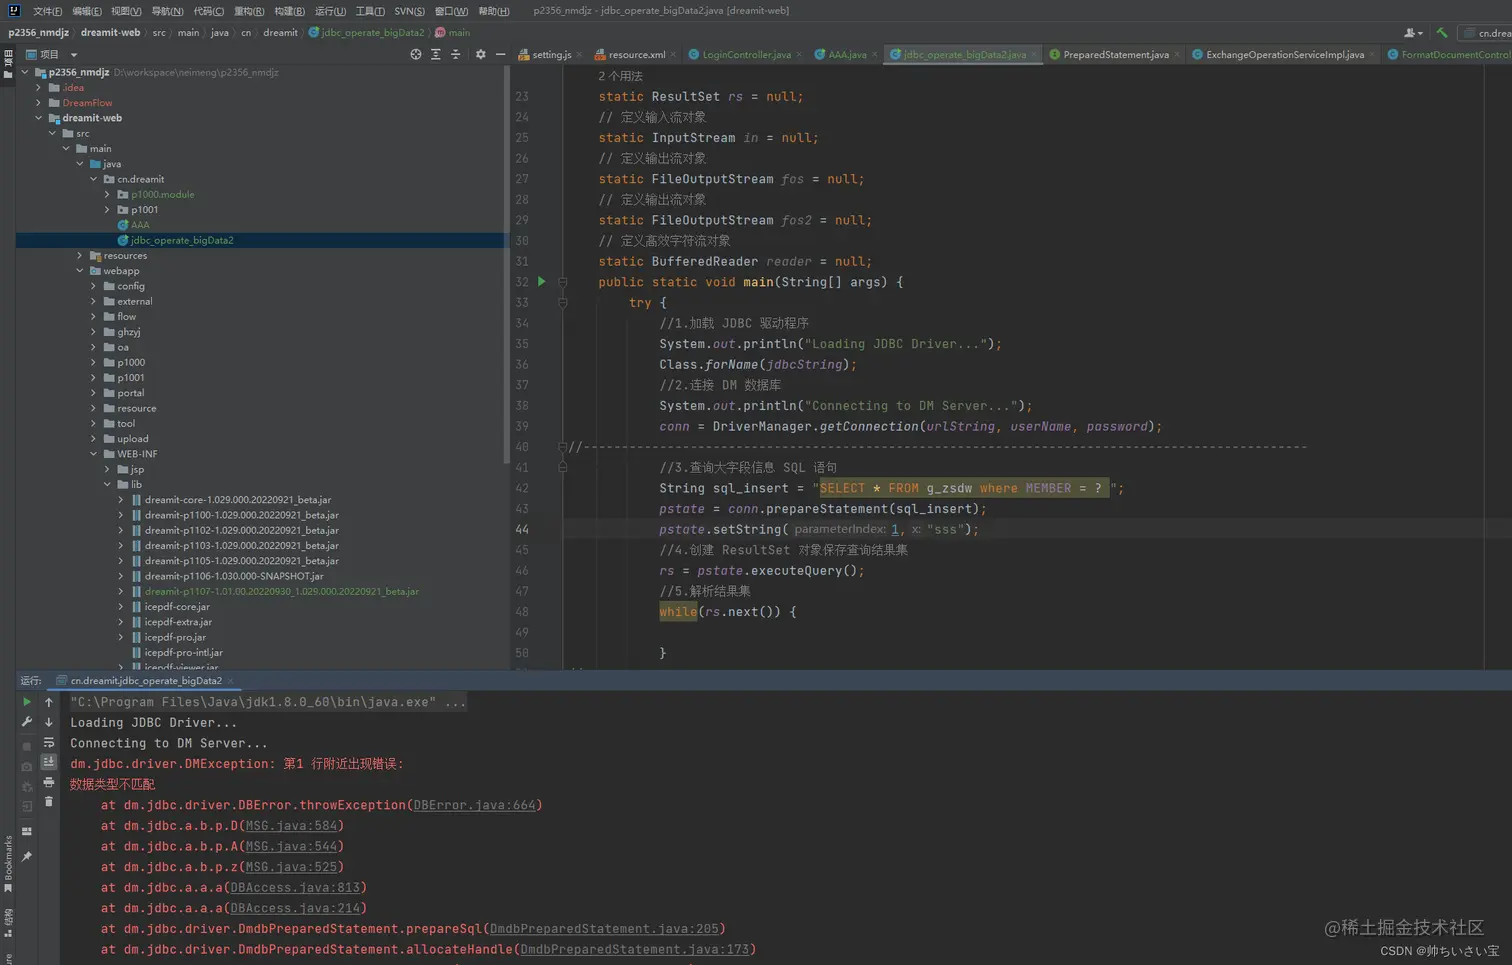Close the Run console tab
Screen dimensions: 1512x965
click(x=231, y=681)
